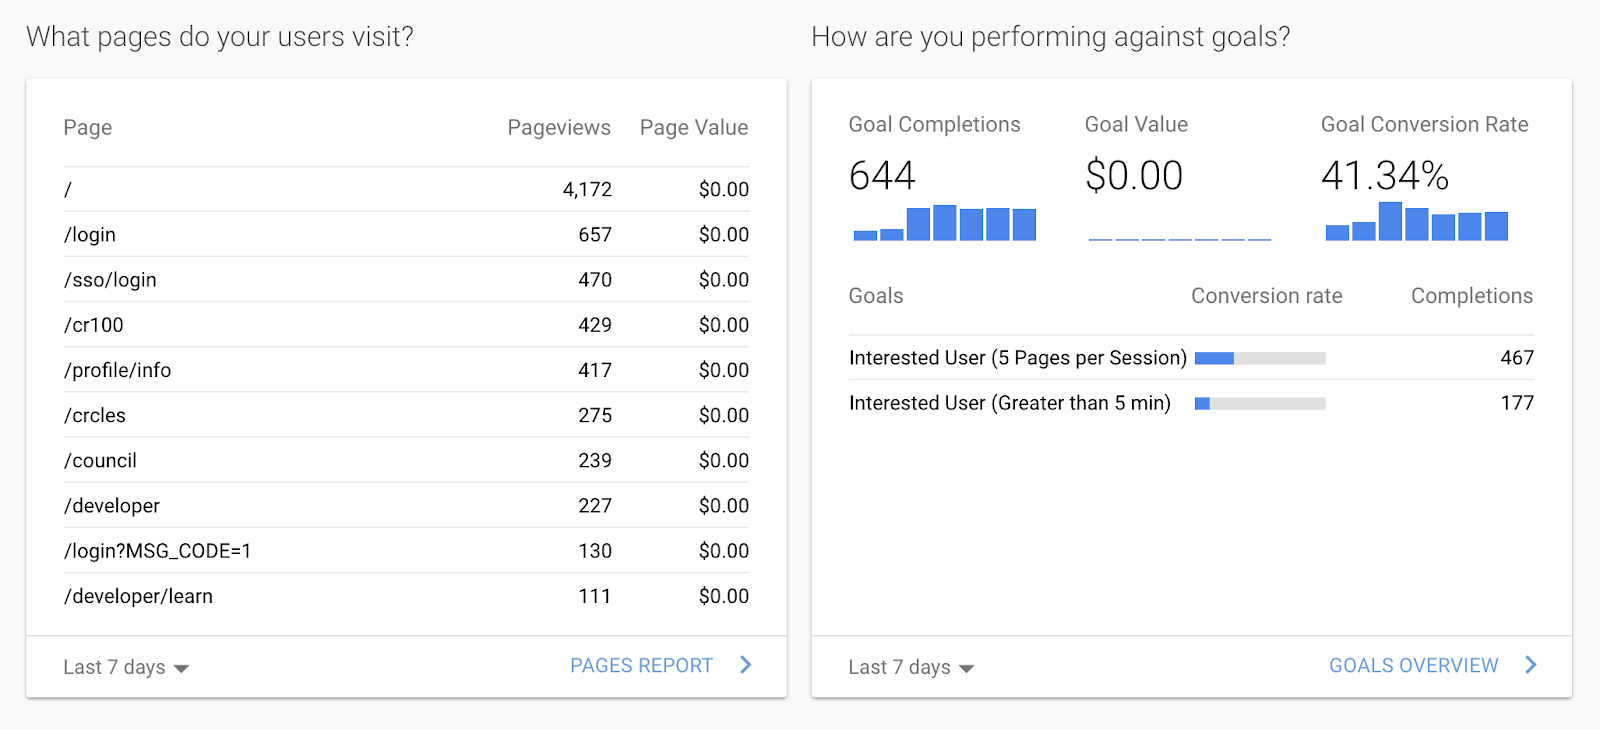Open the Last 7 days dropdown under Pages
1600x730 pixels.
[x=125, y=667]
